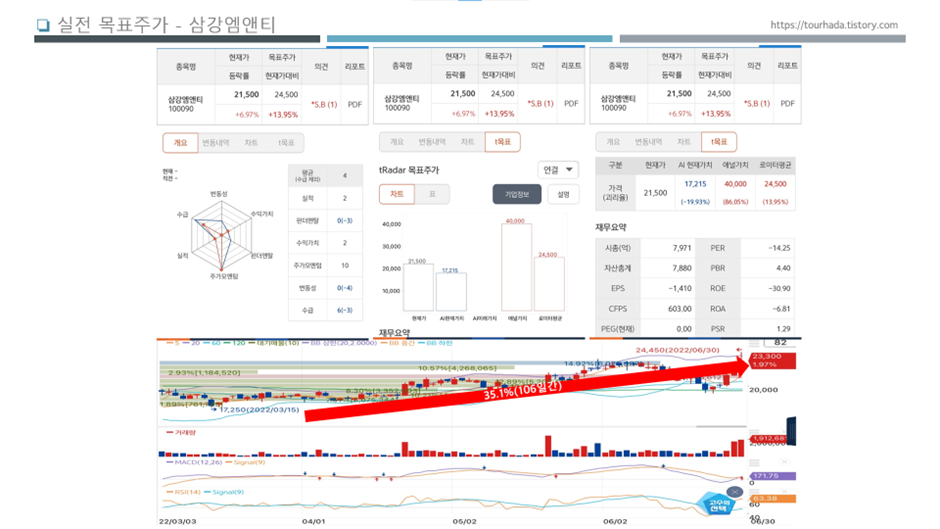Click the 17,250(2022/03/15) low price label
The width and height of the screenshot is (940, 529).
click(259, 410)
